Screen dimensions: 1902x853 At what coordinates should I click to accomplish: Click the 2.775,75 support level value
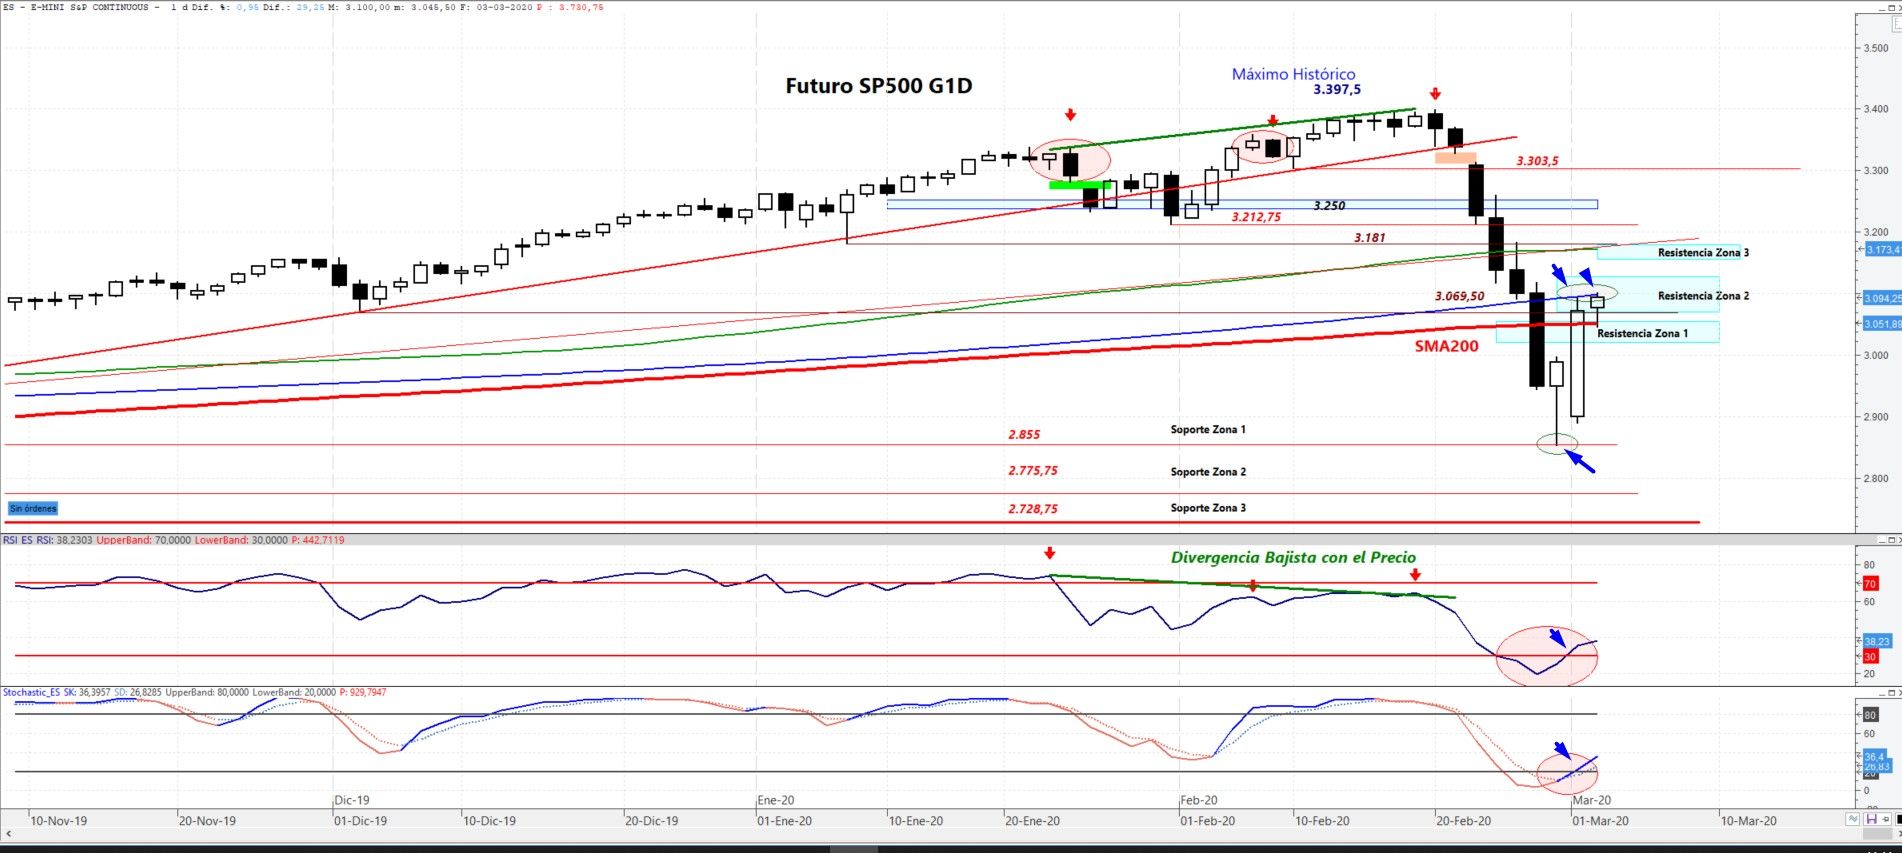tap(1033, 471)
